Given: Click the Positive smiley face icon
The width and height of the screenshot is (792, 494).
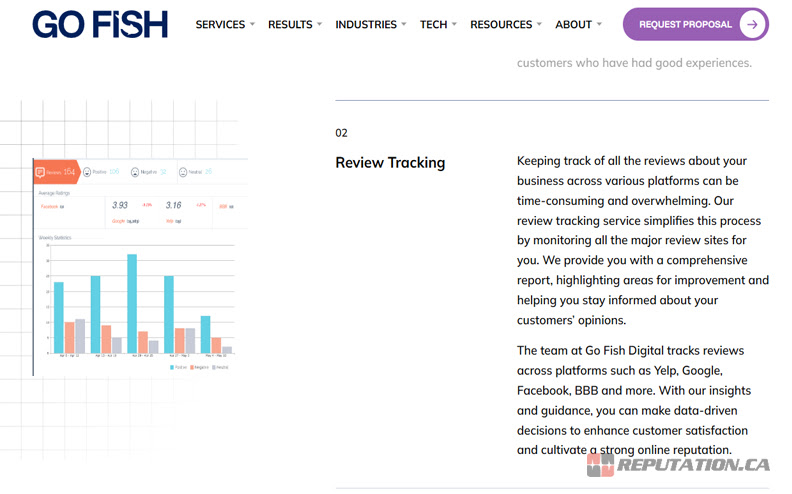Looking at the screenshot, I should tap(89, 172).
